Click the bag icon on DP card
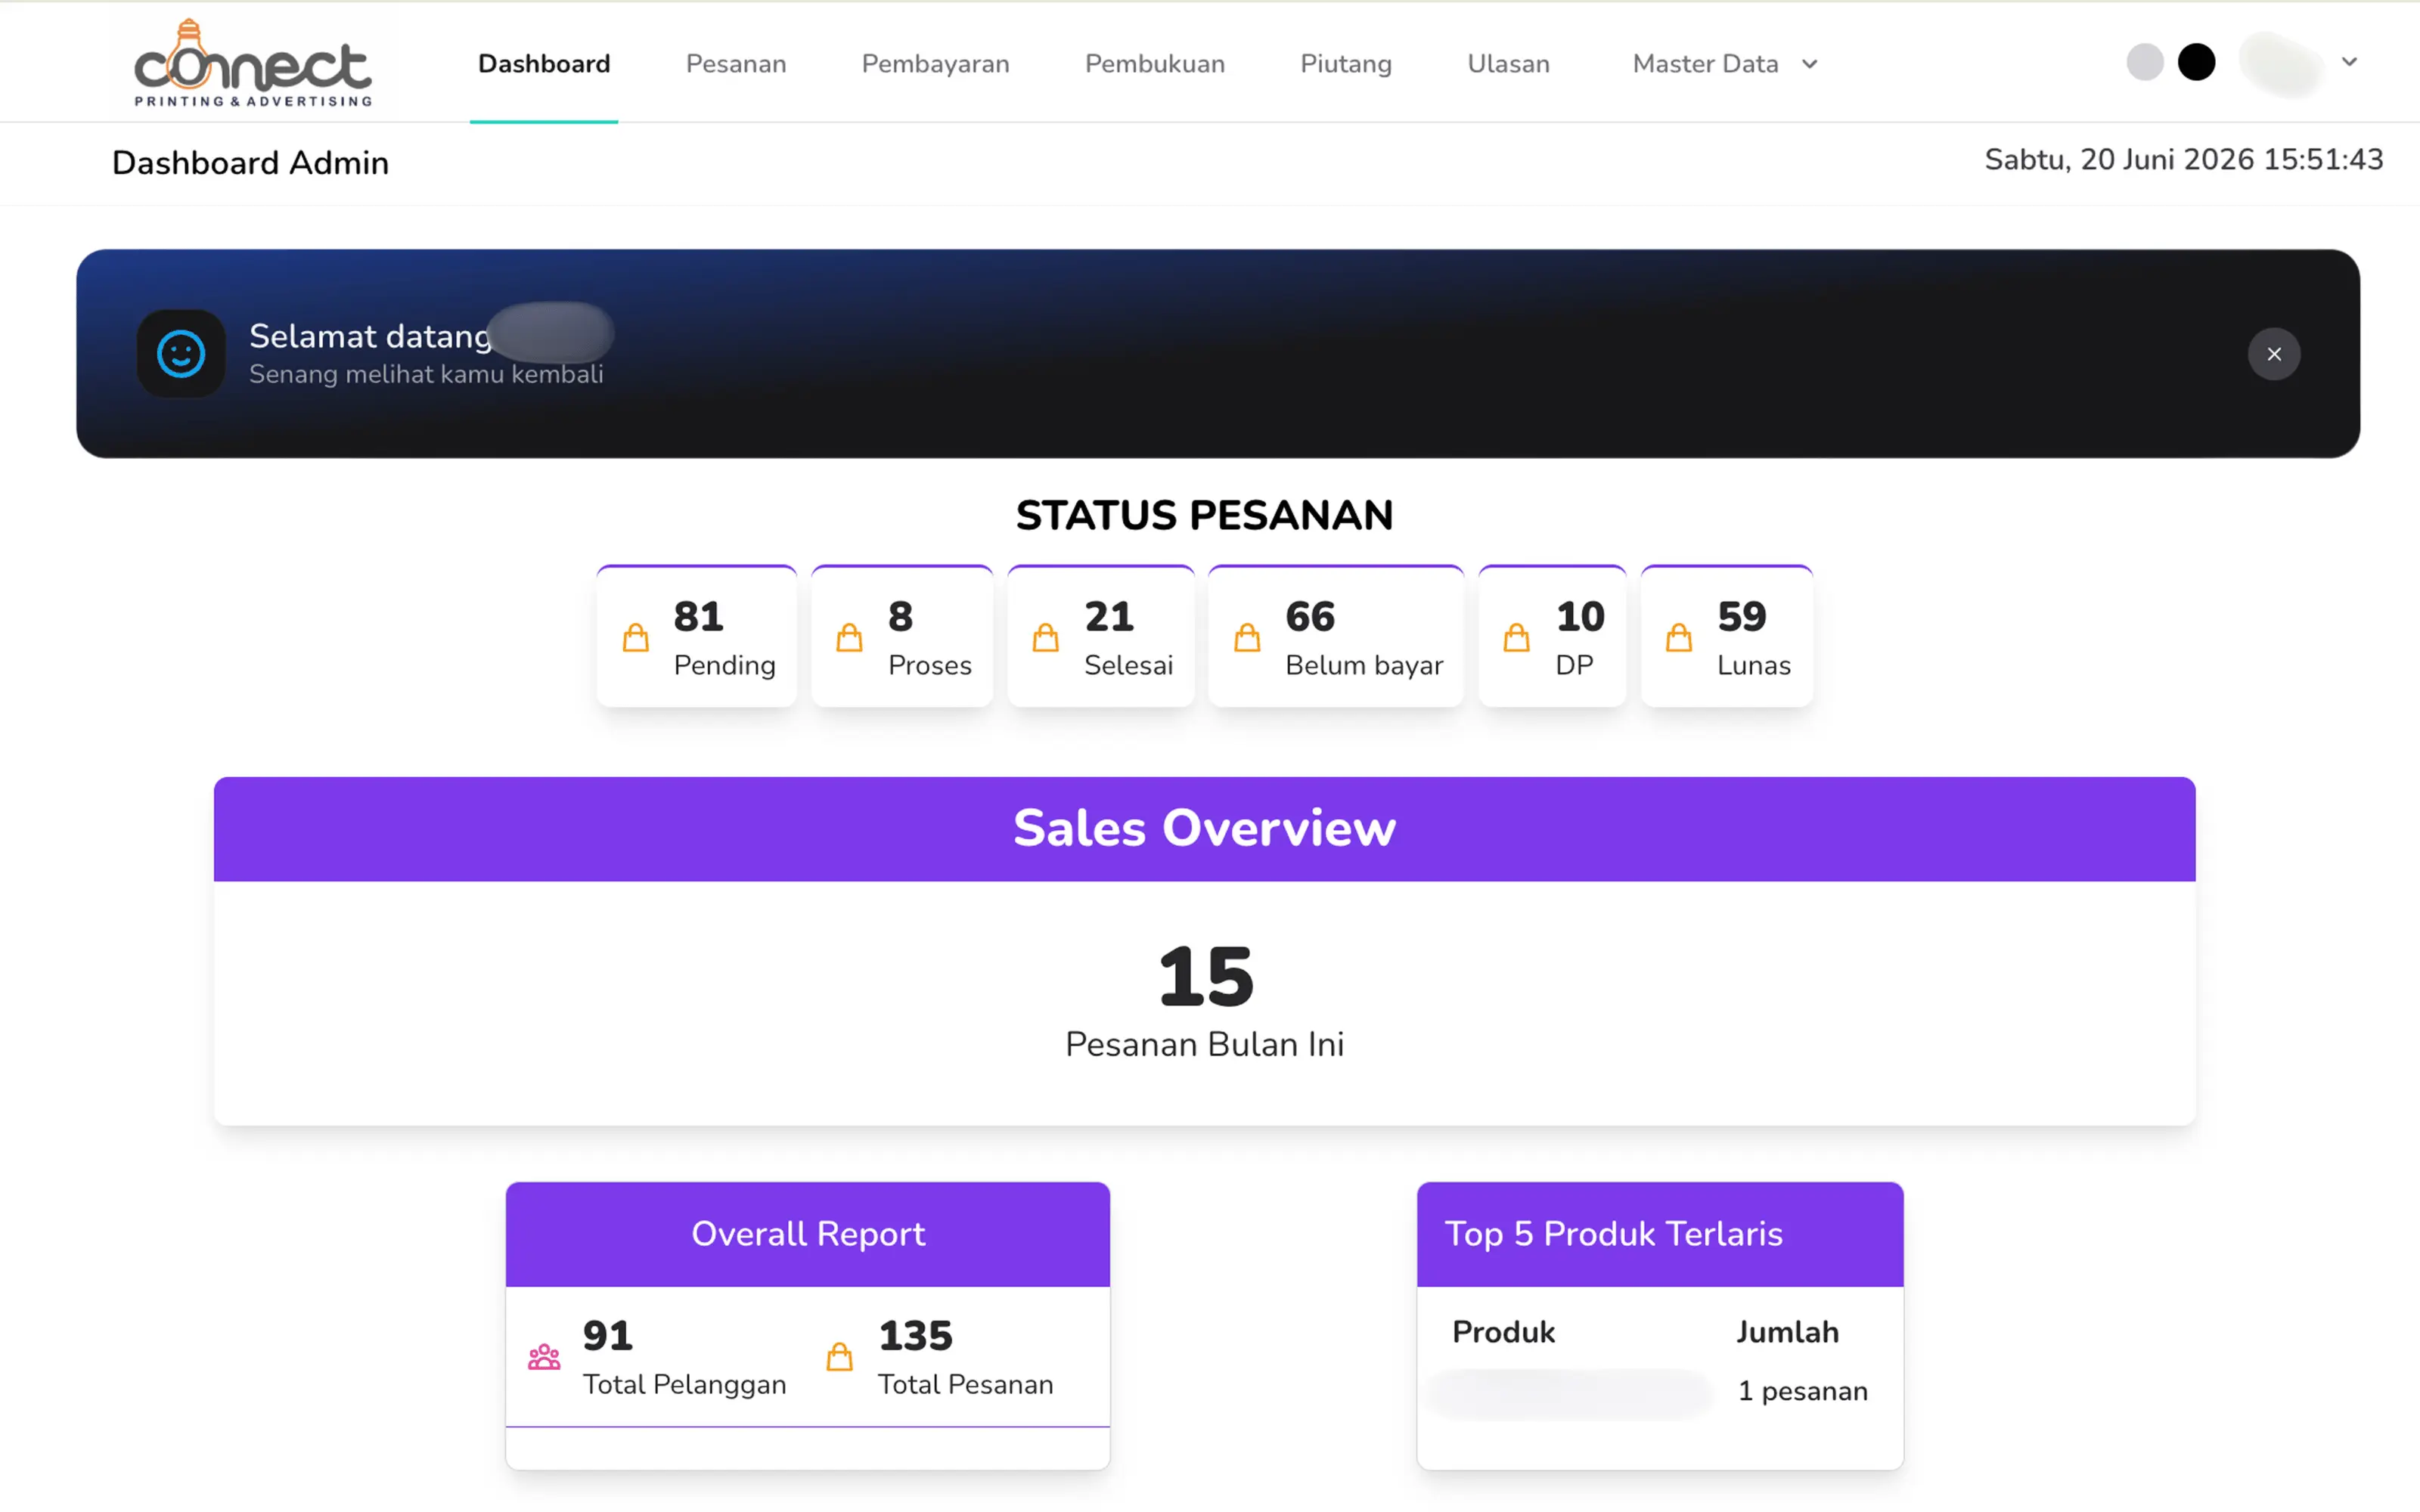This screenshot has height=1512, width=2420. (1517, 637)
